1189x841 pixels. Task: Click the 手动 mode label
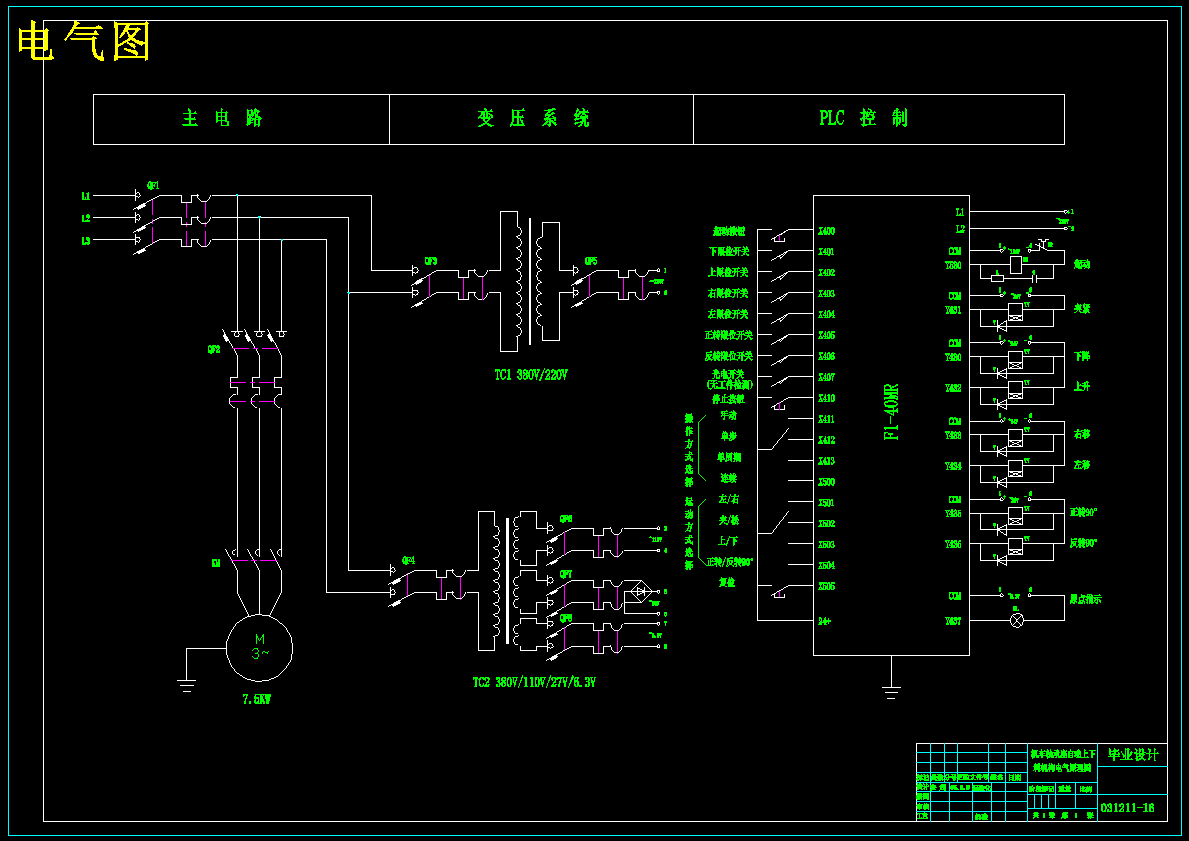729,416
